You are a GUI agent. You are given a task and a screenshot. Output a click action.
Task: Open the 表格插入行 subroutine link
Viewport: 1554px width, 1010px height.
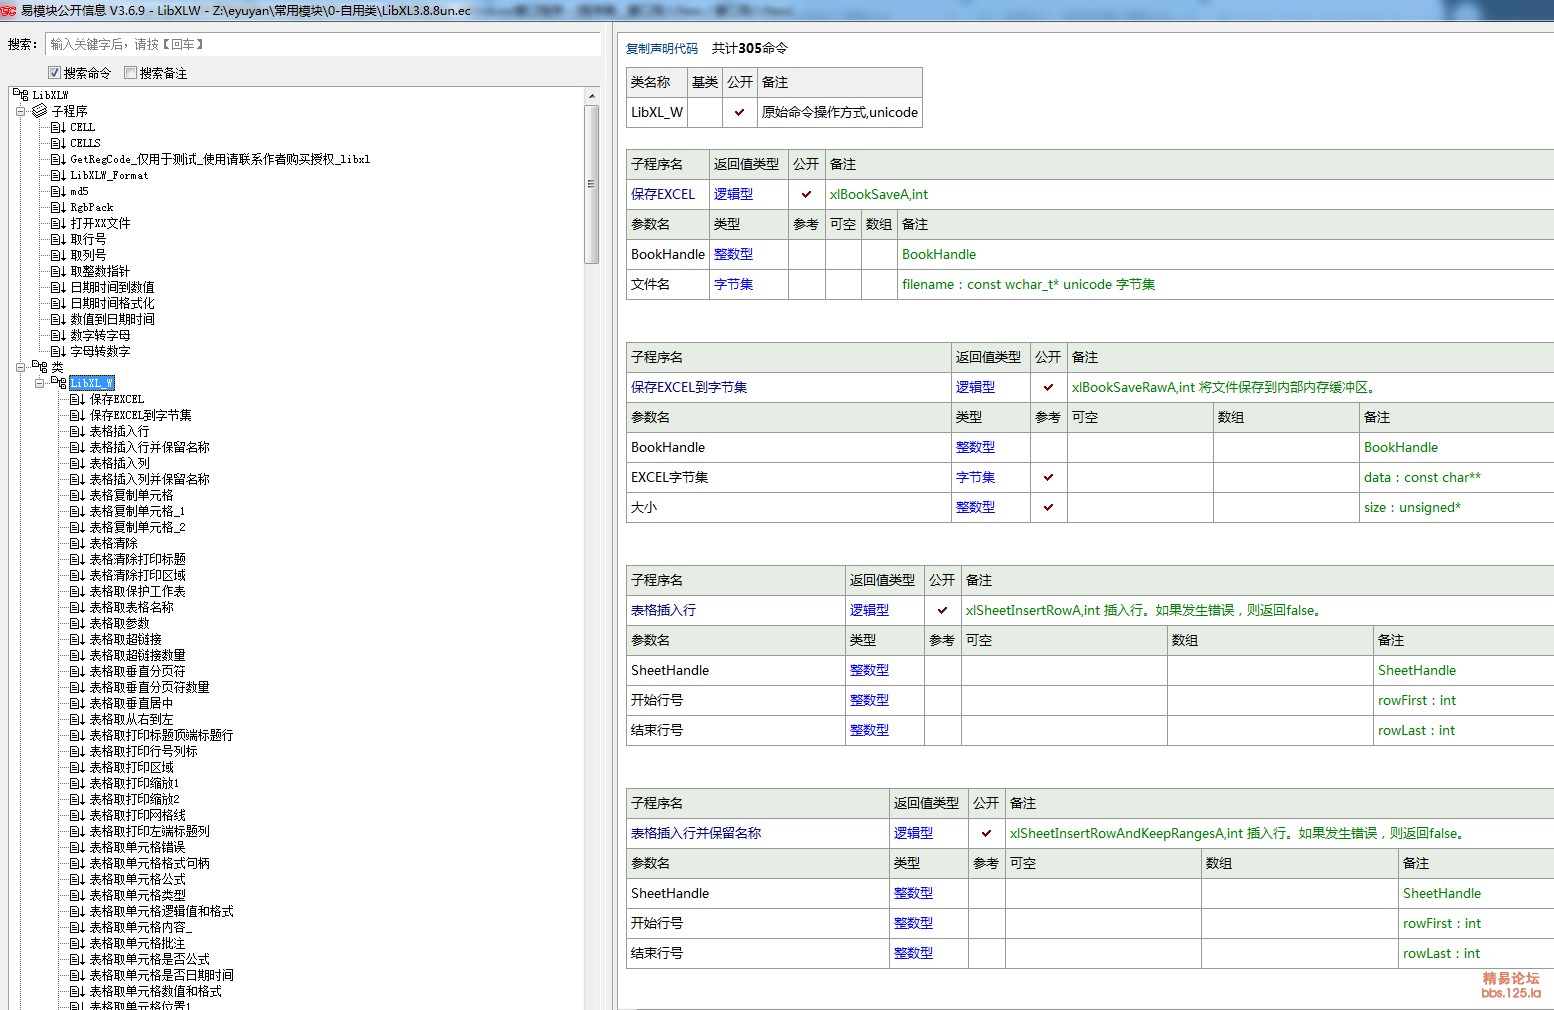[x=663, y=610]
